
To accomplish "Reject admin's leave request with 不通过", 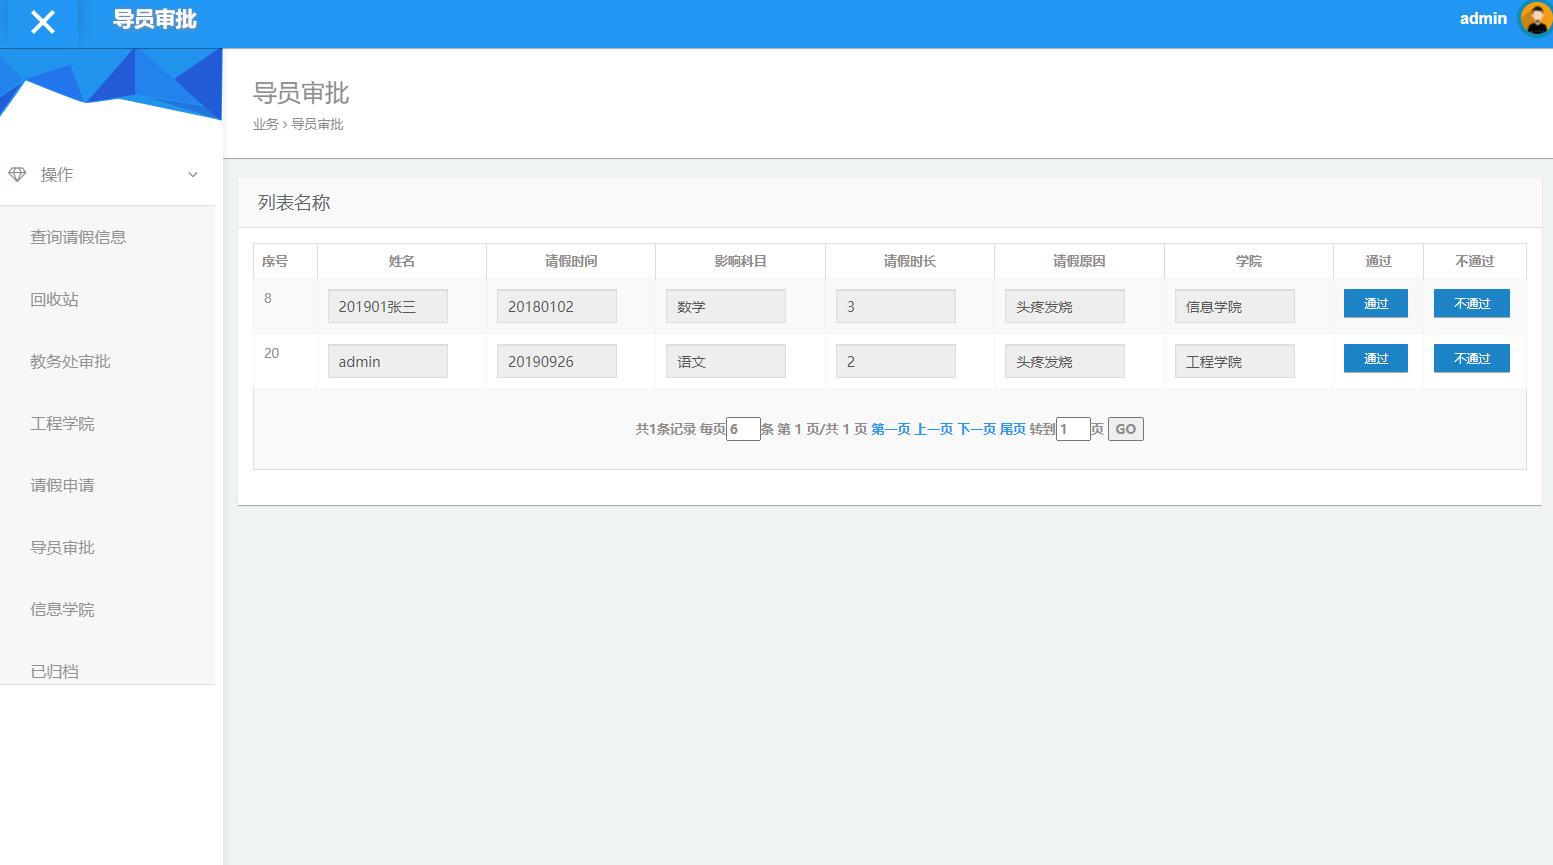I will click(x=1471, y=359).
